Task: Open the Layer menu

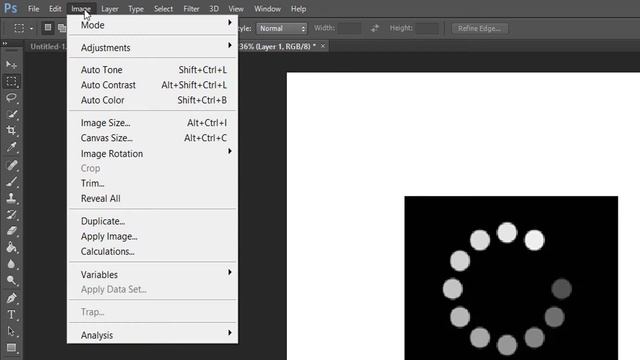Action: pos(110,9)
